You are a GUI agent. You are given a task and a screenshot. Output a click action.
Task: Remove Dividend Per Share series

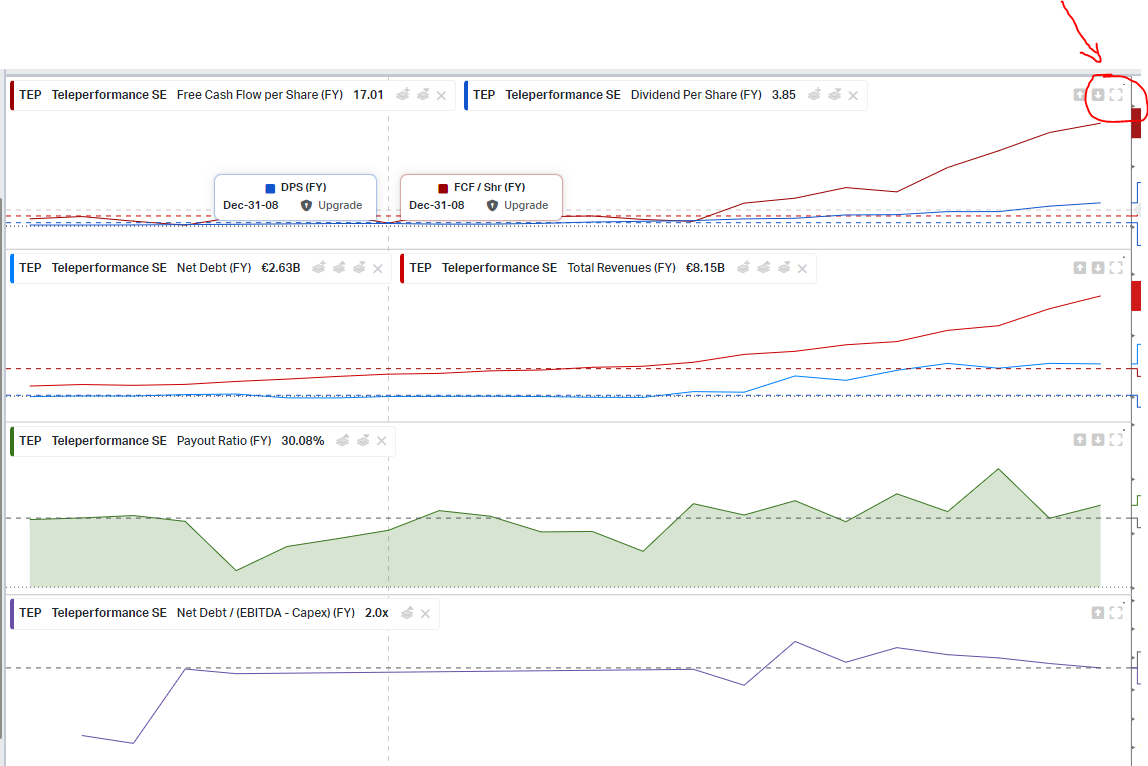click(853, 95)
